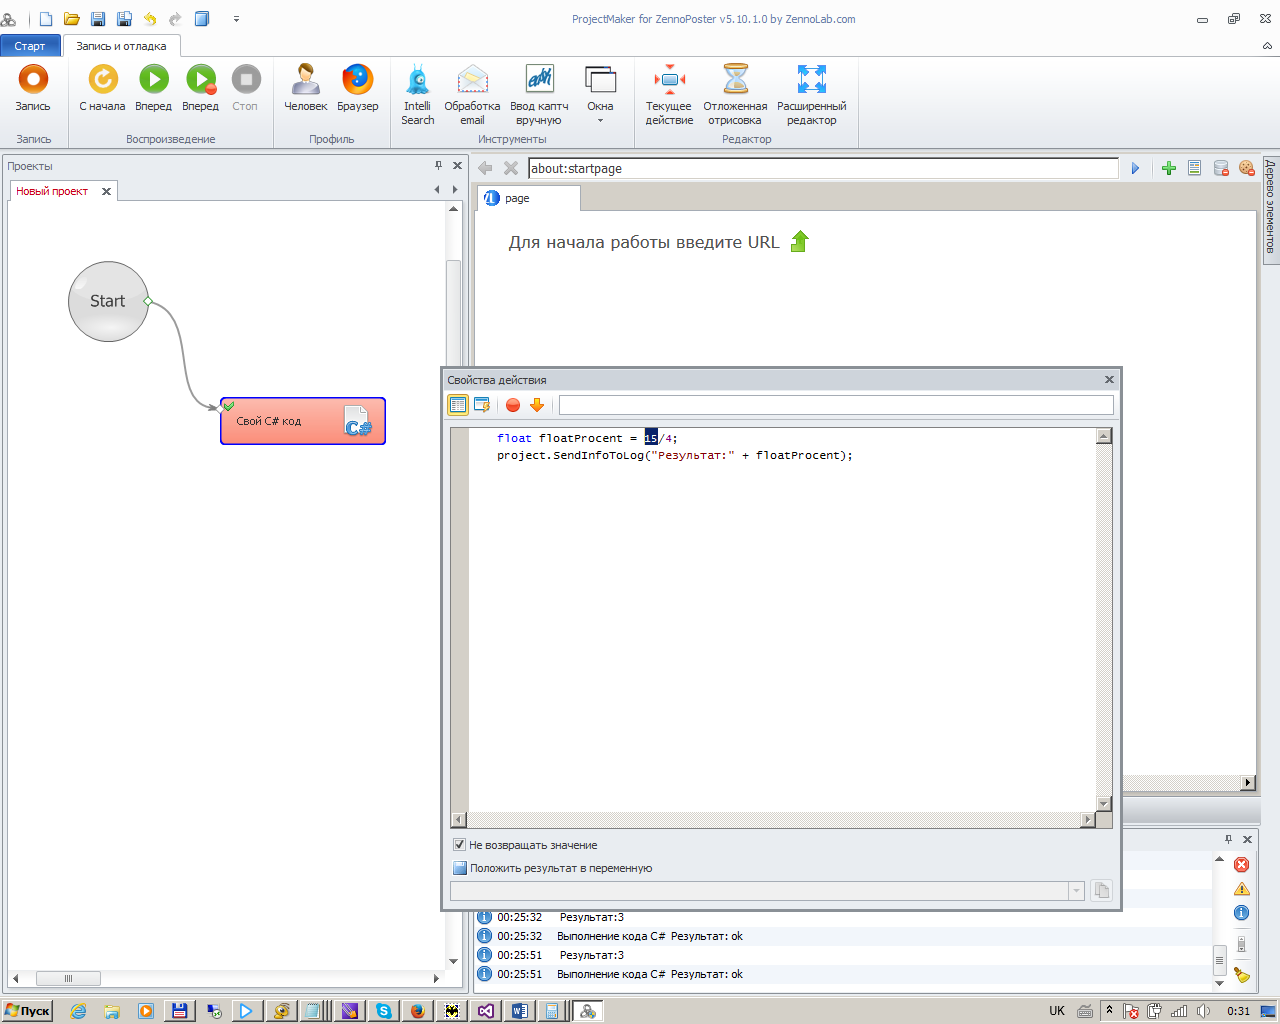Clear log with broom icon
Viewport: 1280px width, 1024px height.
(x=1241, y=975)
